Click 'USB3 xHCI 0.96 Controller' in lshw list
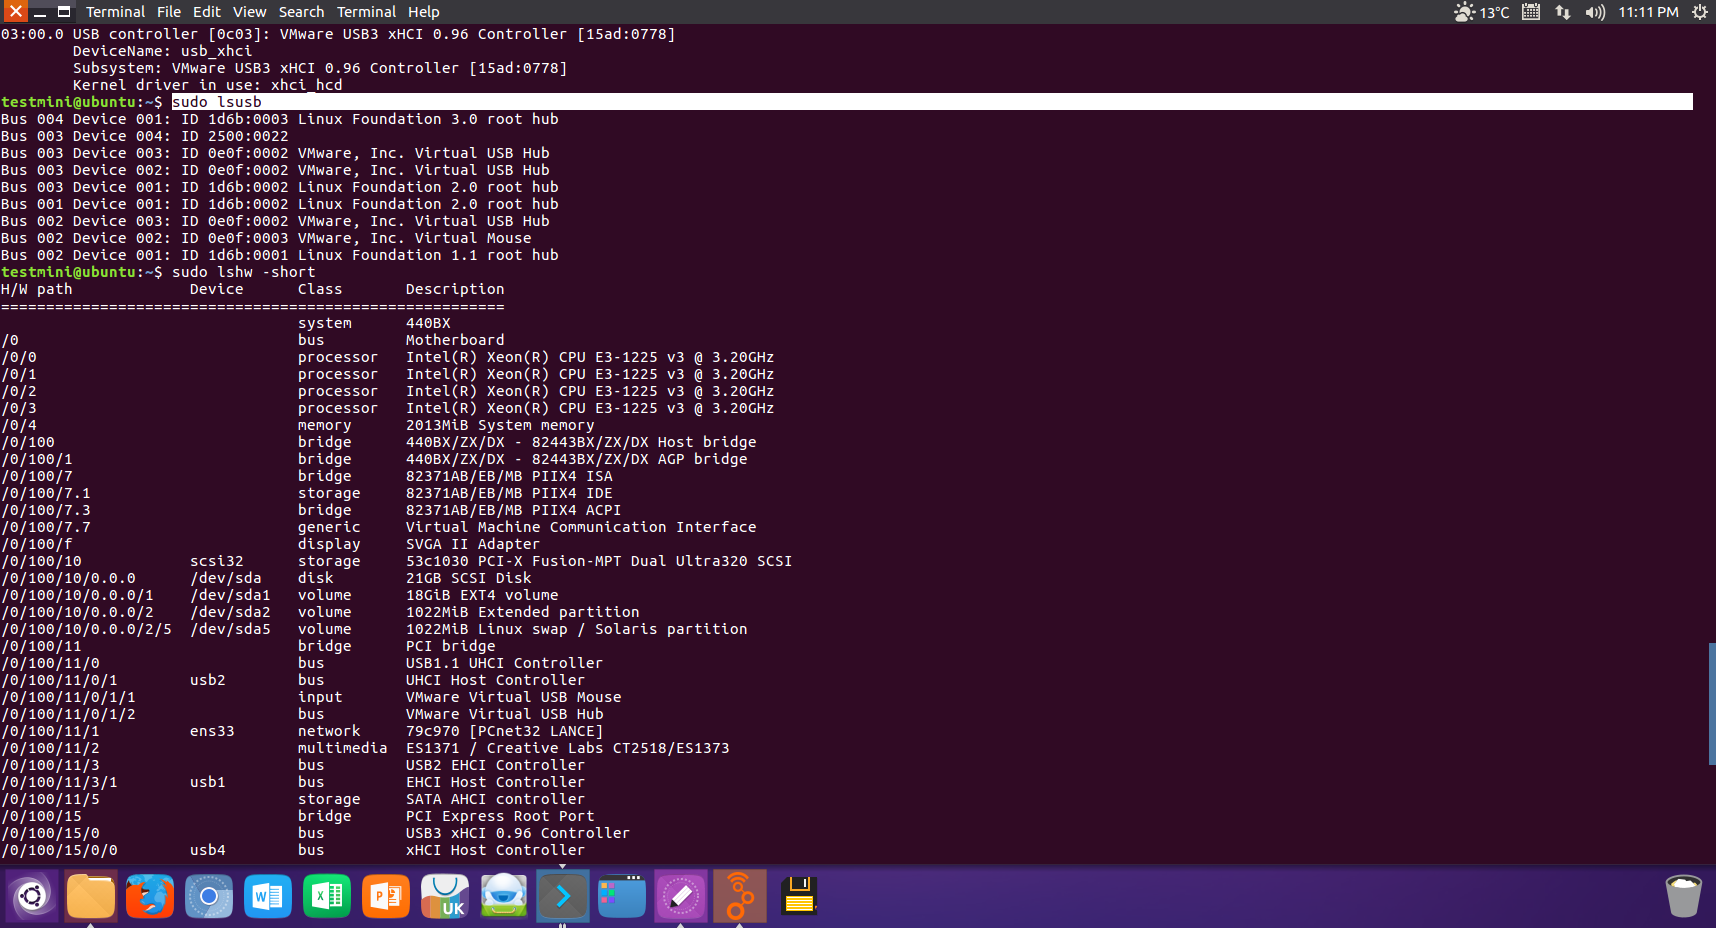 point(518,833)
